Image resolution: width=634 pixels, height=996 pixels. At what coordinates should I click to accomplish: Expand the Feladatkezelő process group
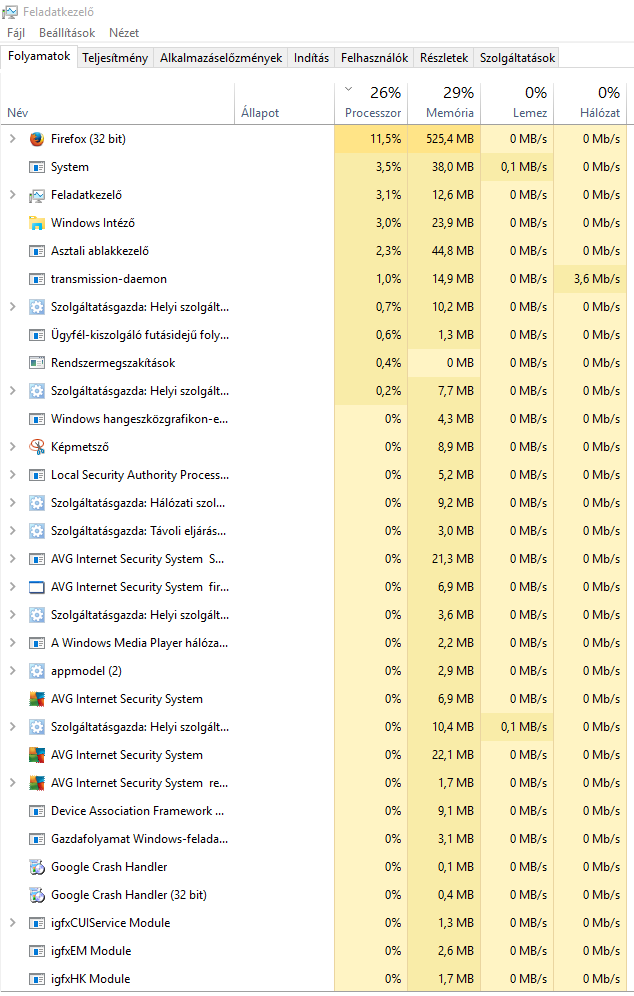coord(12,195)
